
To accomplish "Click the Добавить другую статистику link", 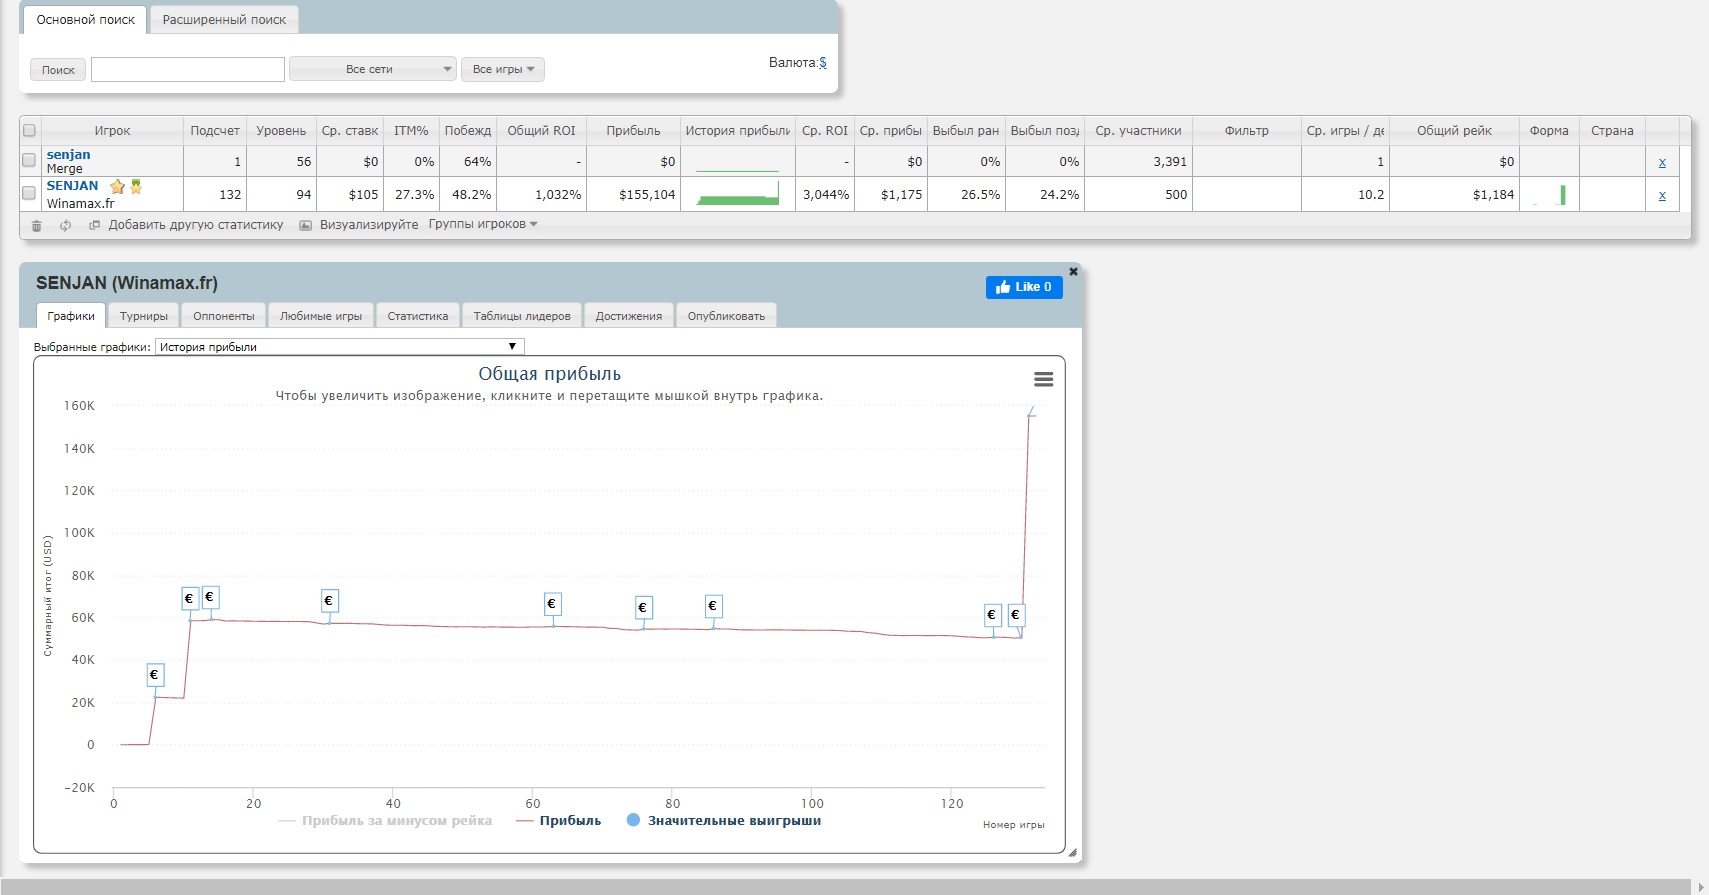I will point(195,225).
